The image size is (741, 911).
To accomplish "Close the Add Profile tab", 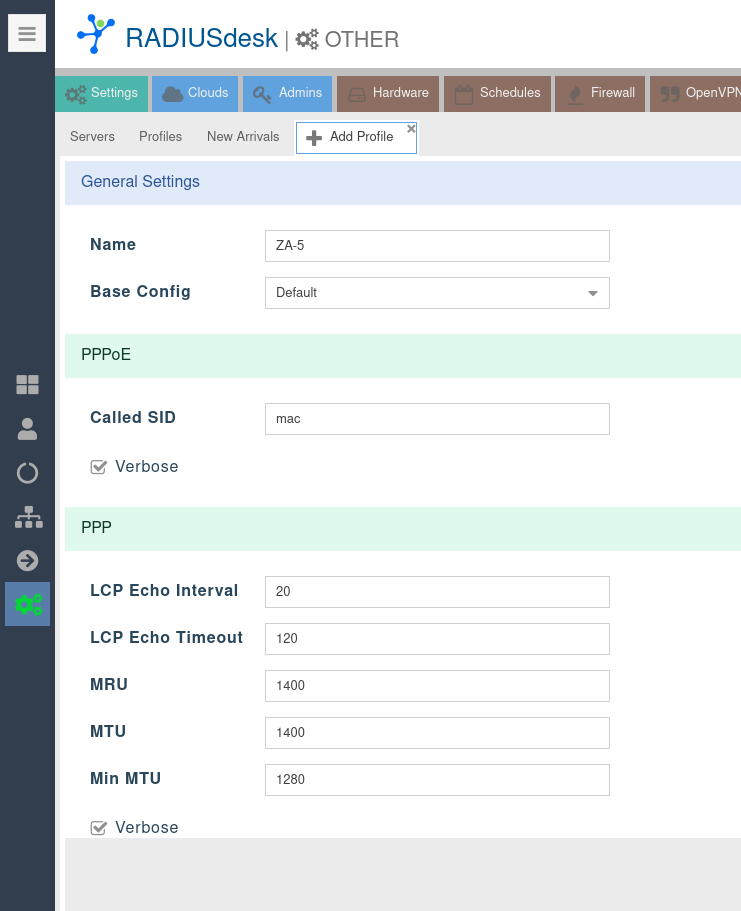I will click(x=411, y=129).
